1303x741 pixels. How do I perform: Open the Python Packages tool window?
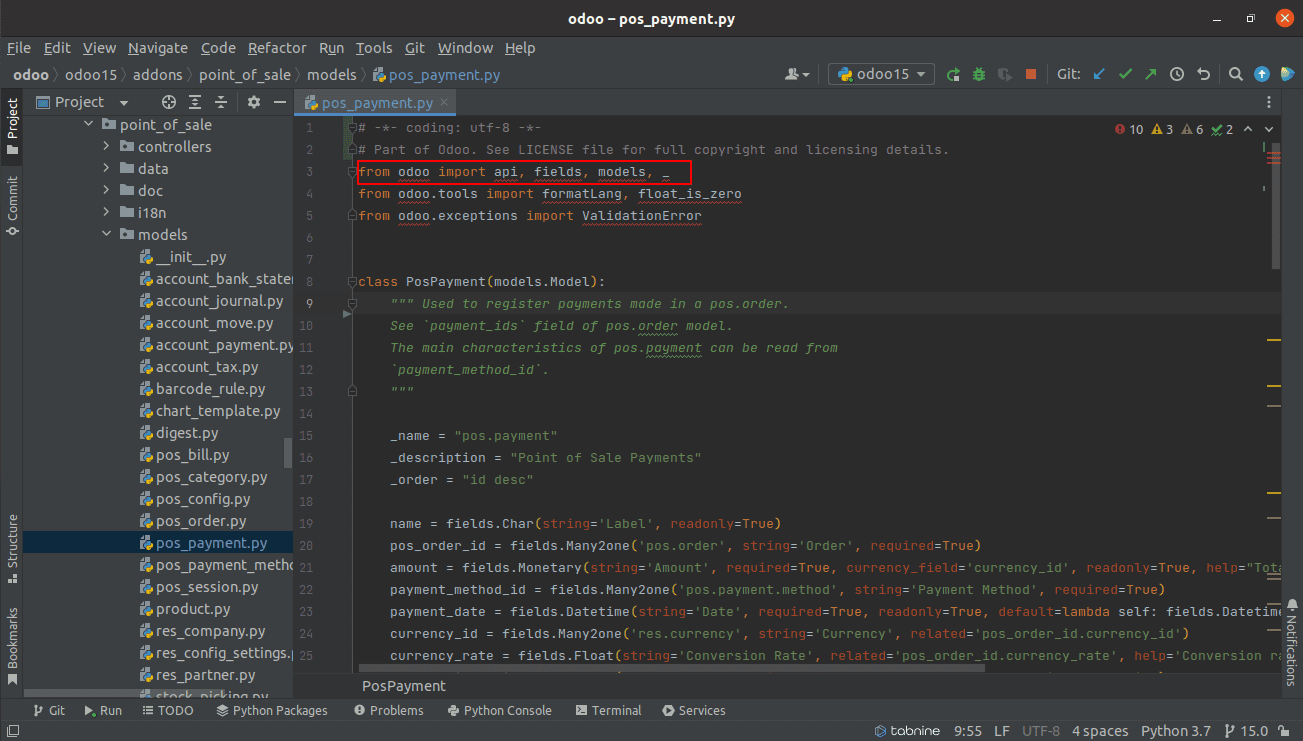click(271, 711)
